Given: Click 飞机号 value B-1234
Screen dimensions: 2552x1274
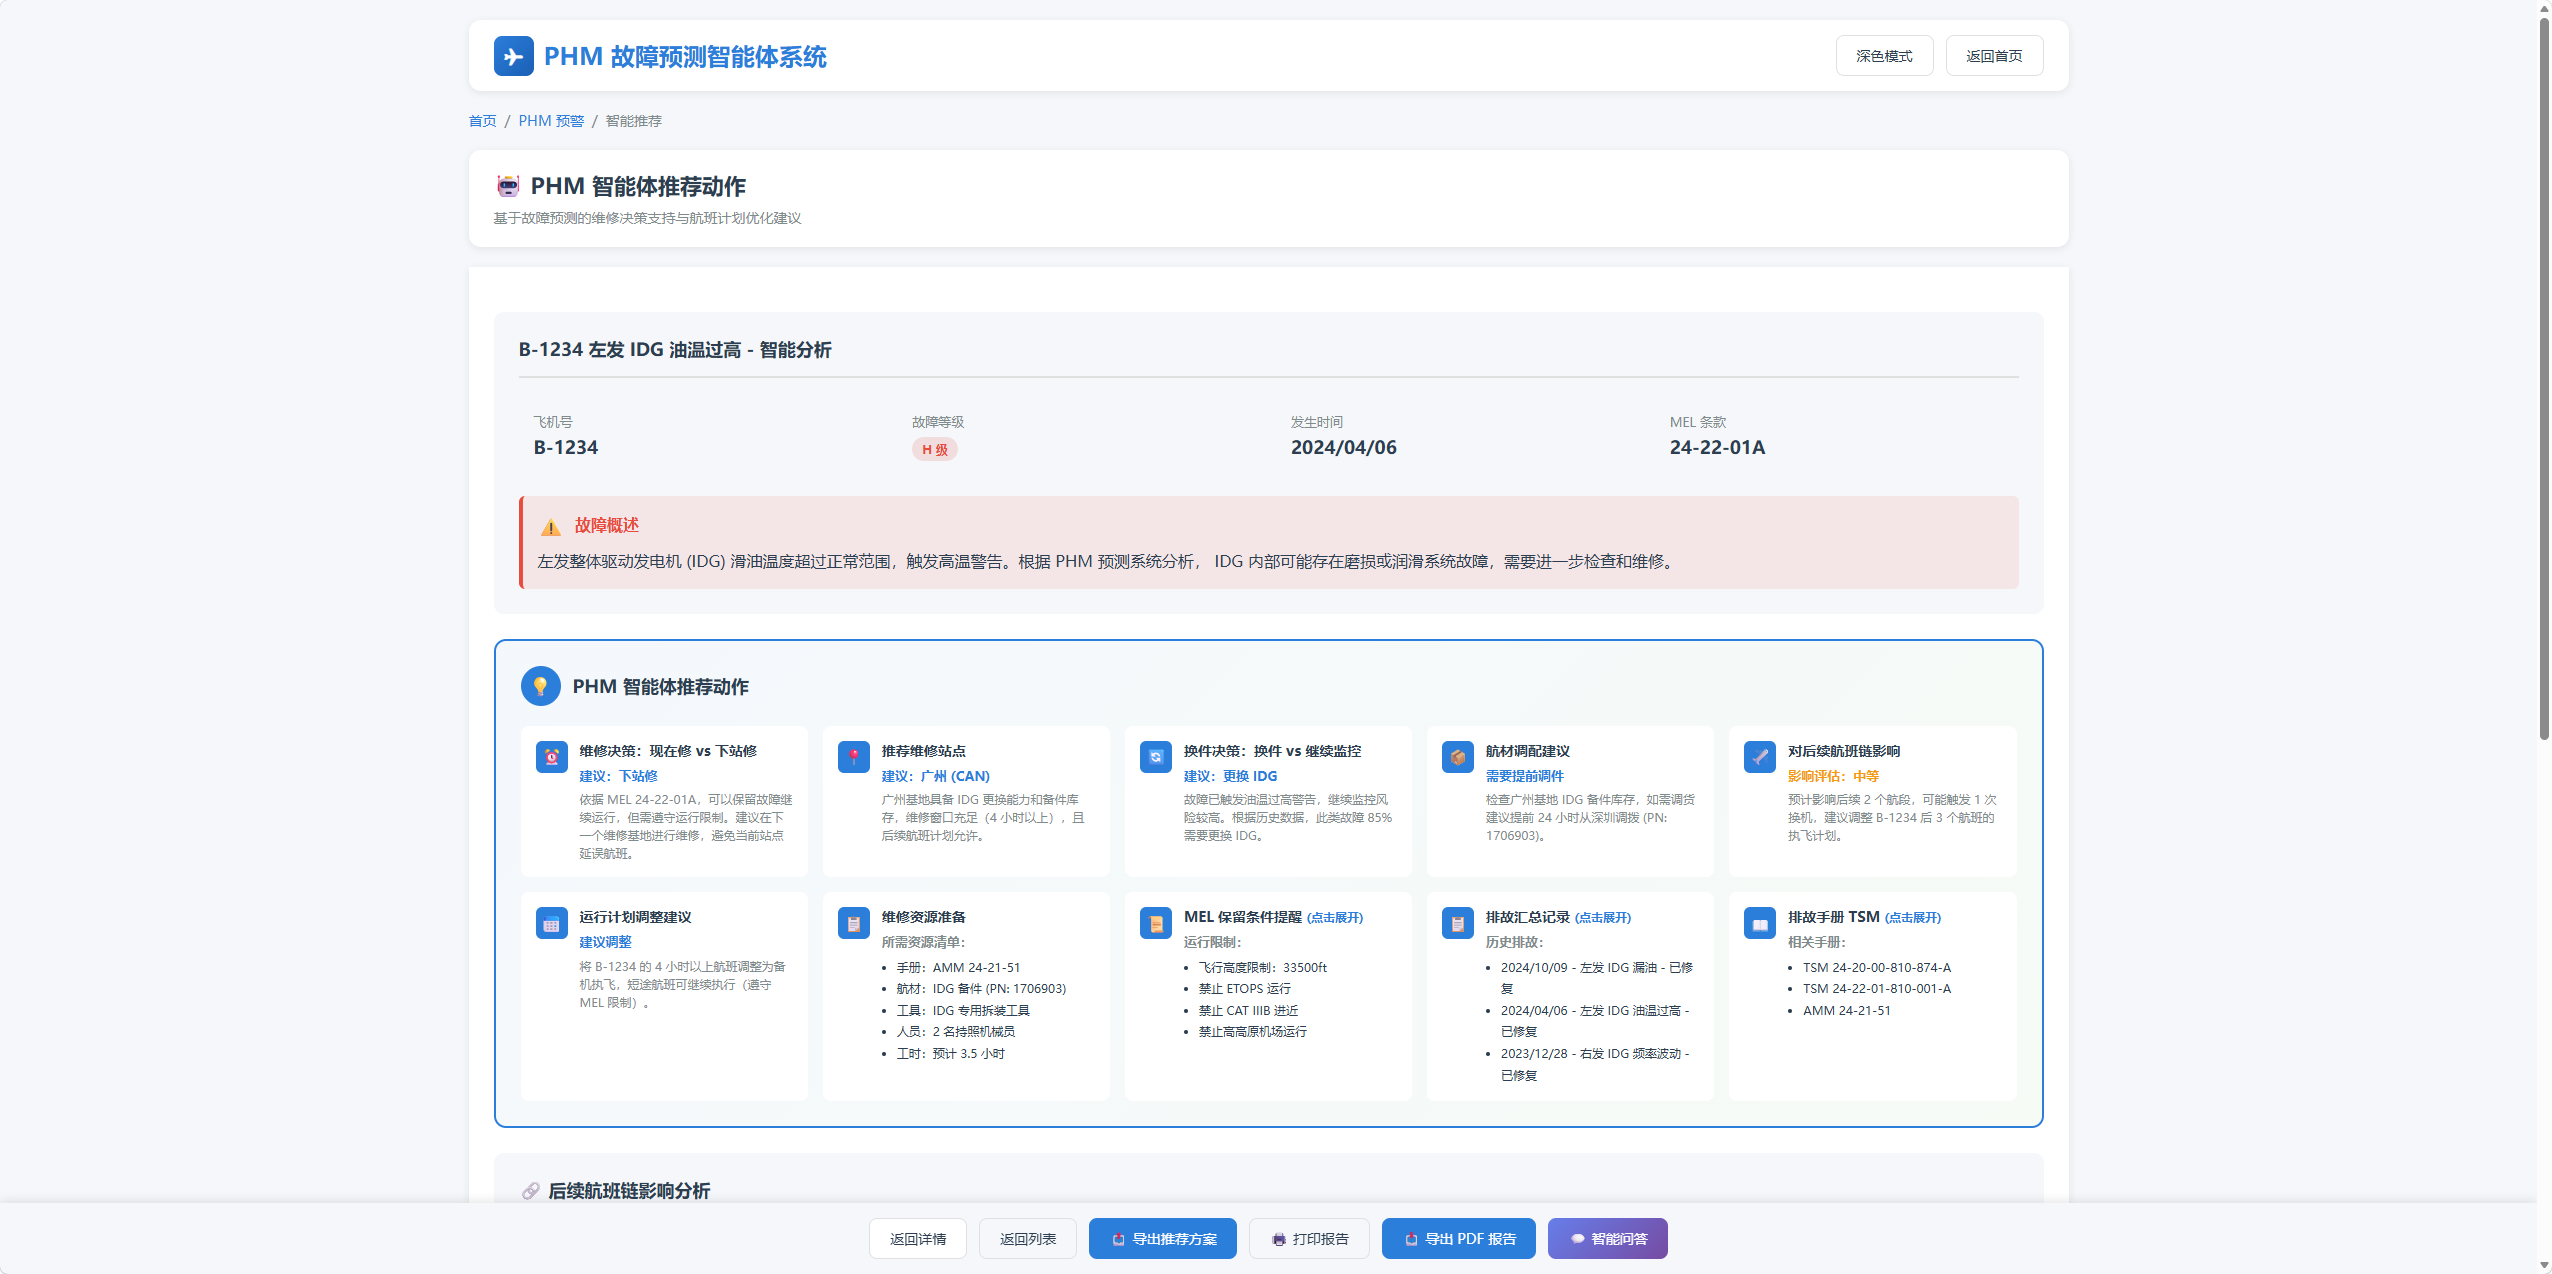Looking at the screenshot, I should (x=565, y=447).
